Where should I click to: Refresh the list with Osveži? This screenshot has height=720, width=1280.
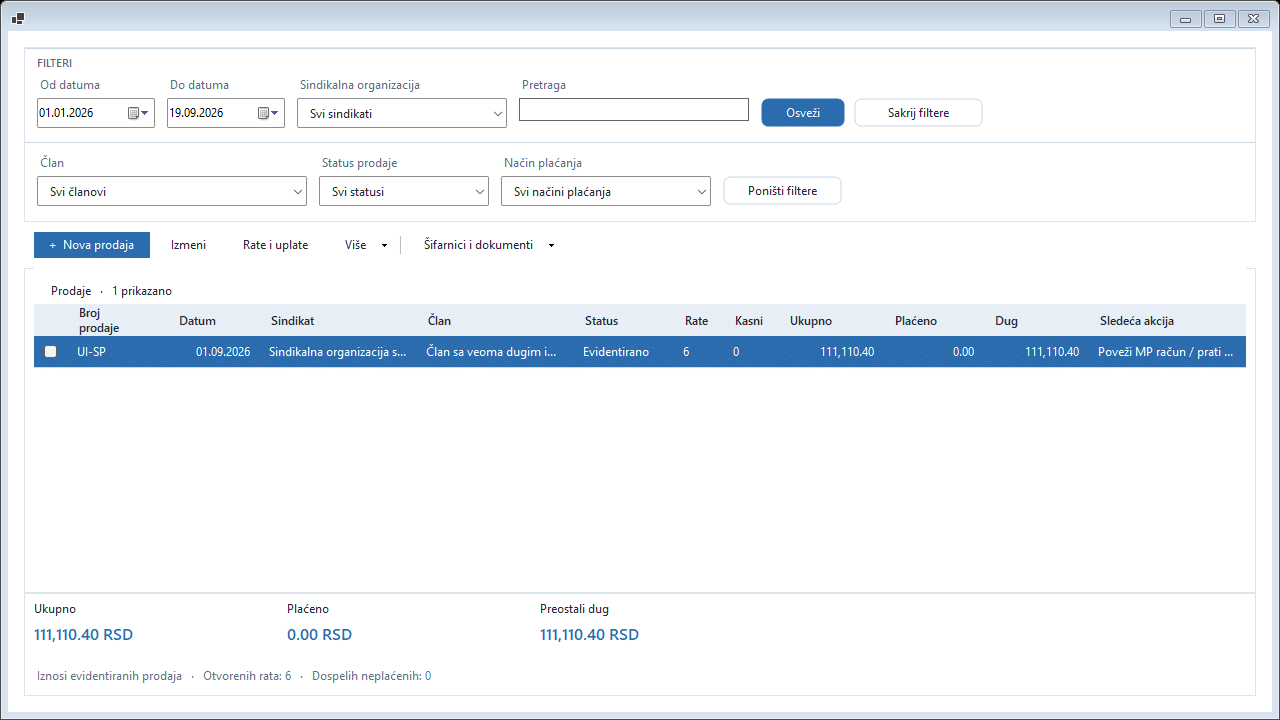(x=803, y=113)
